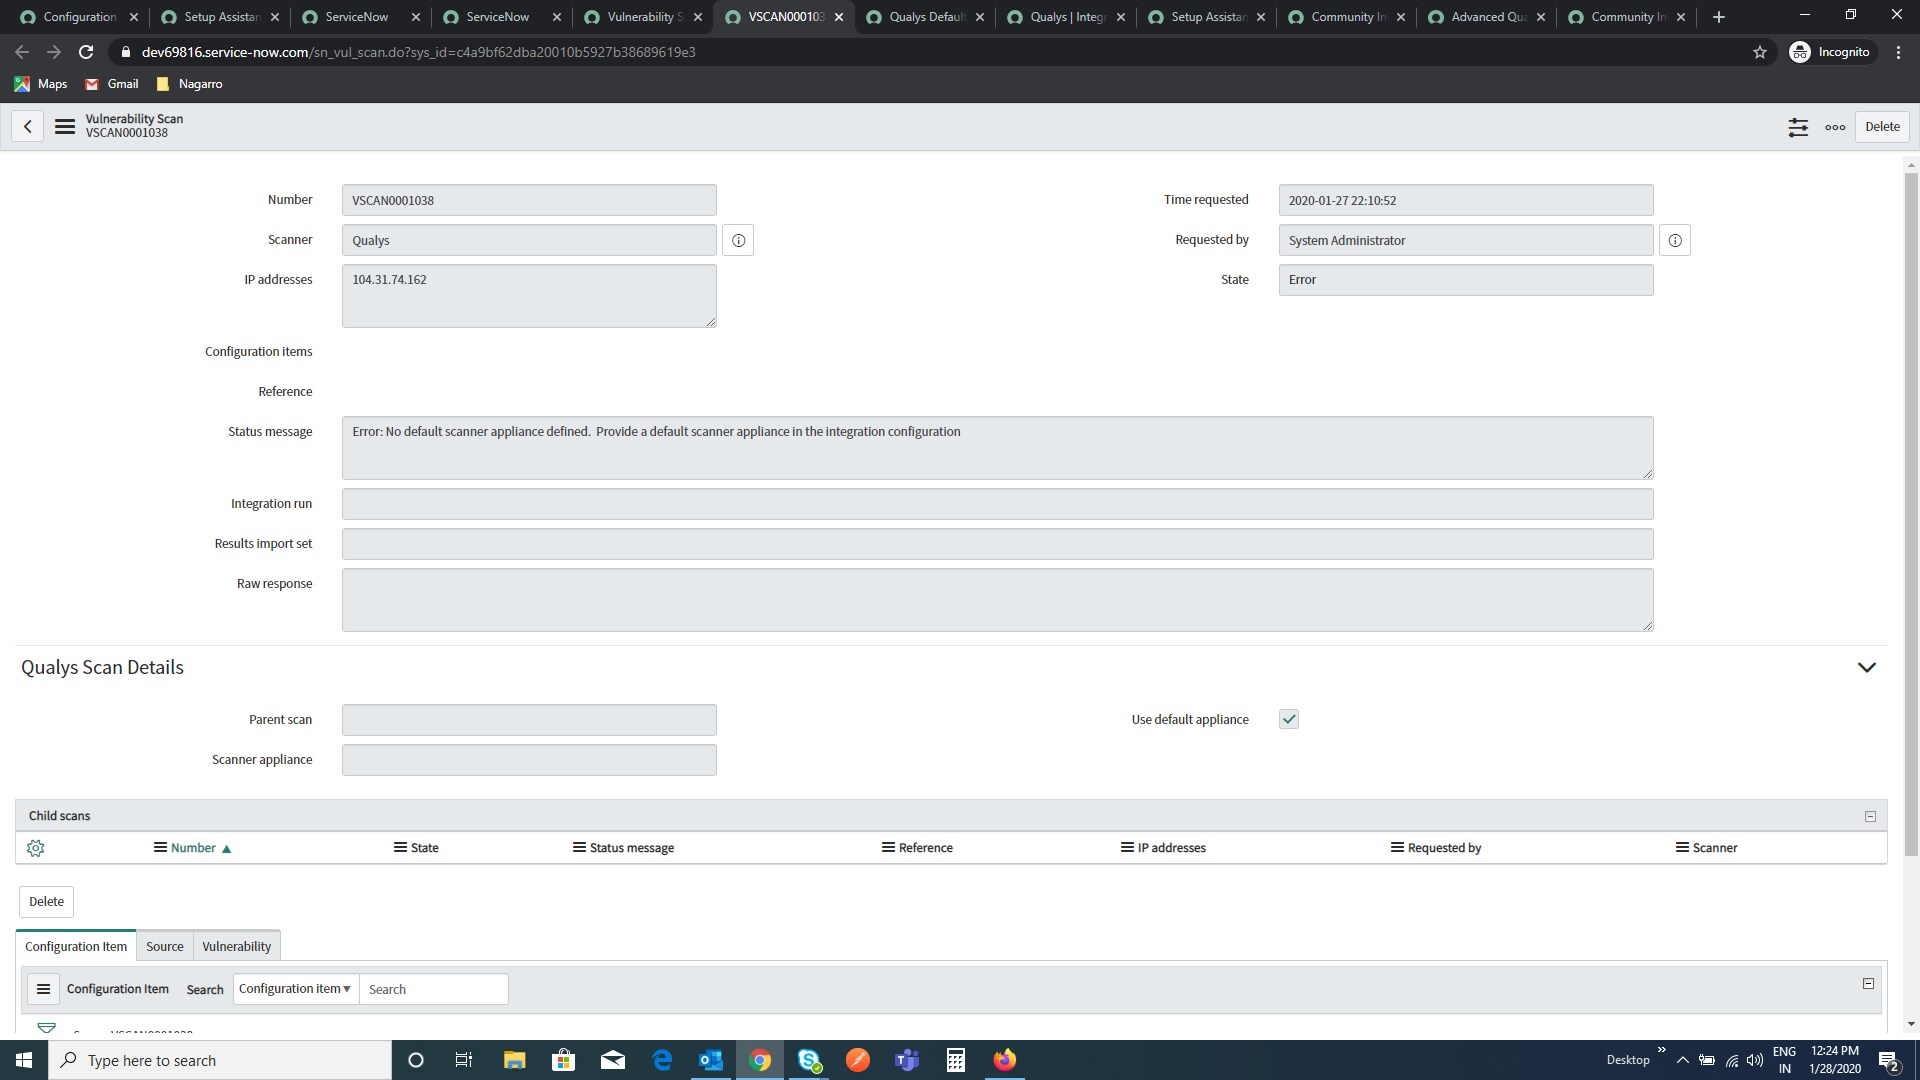The image size is (1920, 1080).
Task: Open Outlook from the taskbar
Action: tap(711, 1060)
